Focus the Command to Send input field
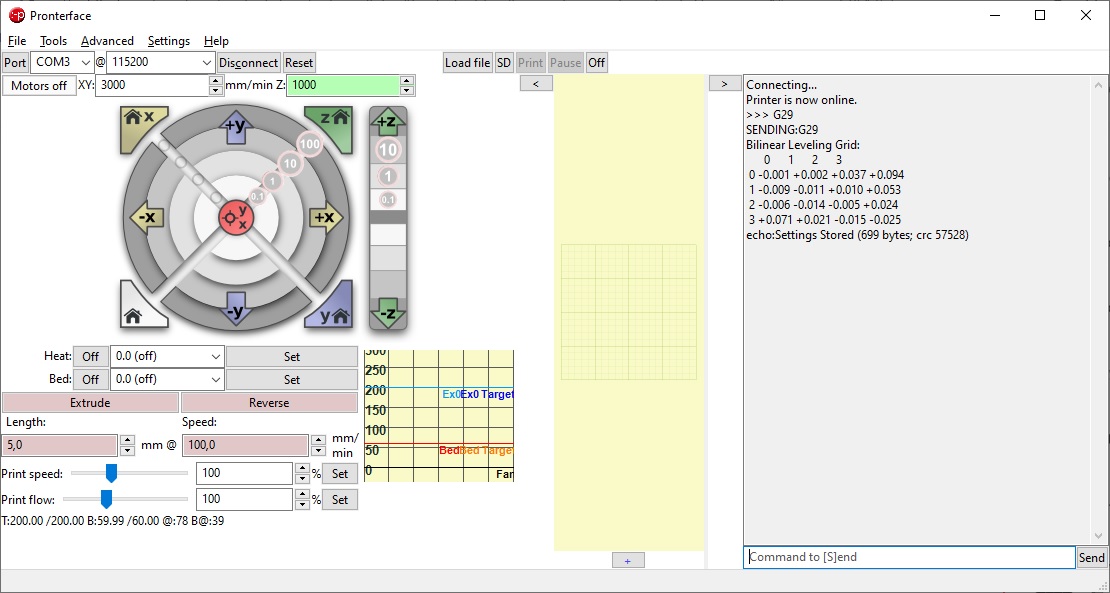The image size is (1110, 593). (908, 557)
